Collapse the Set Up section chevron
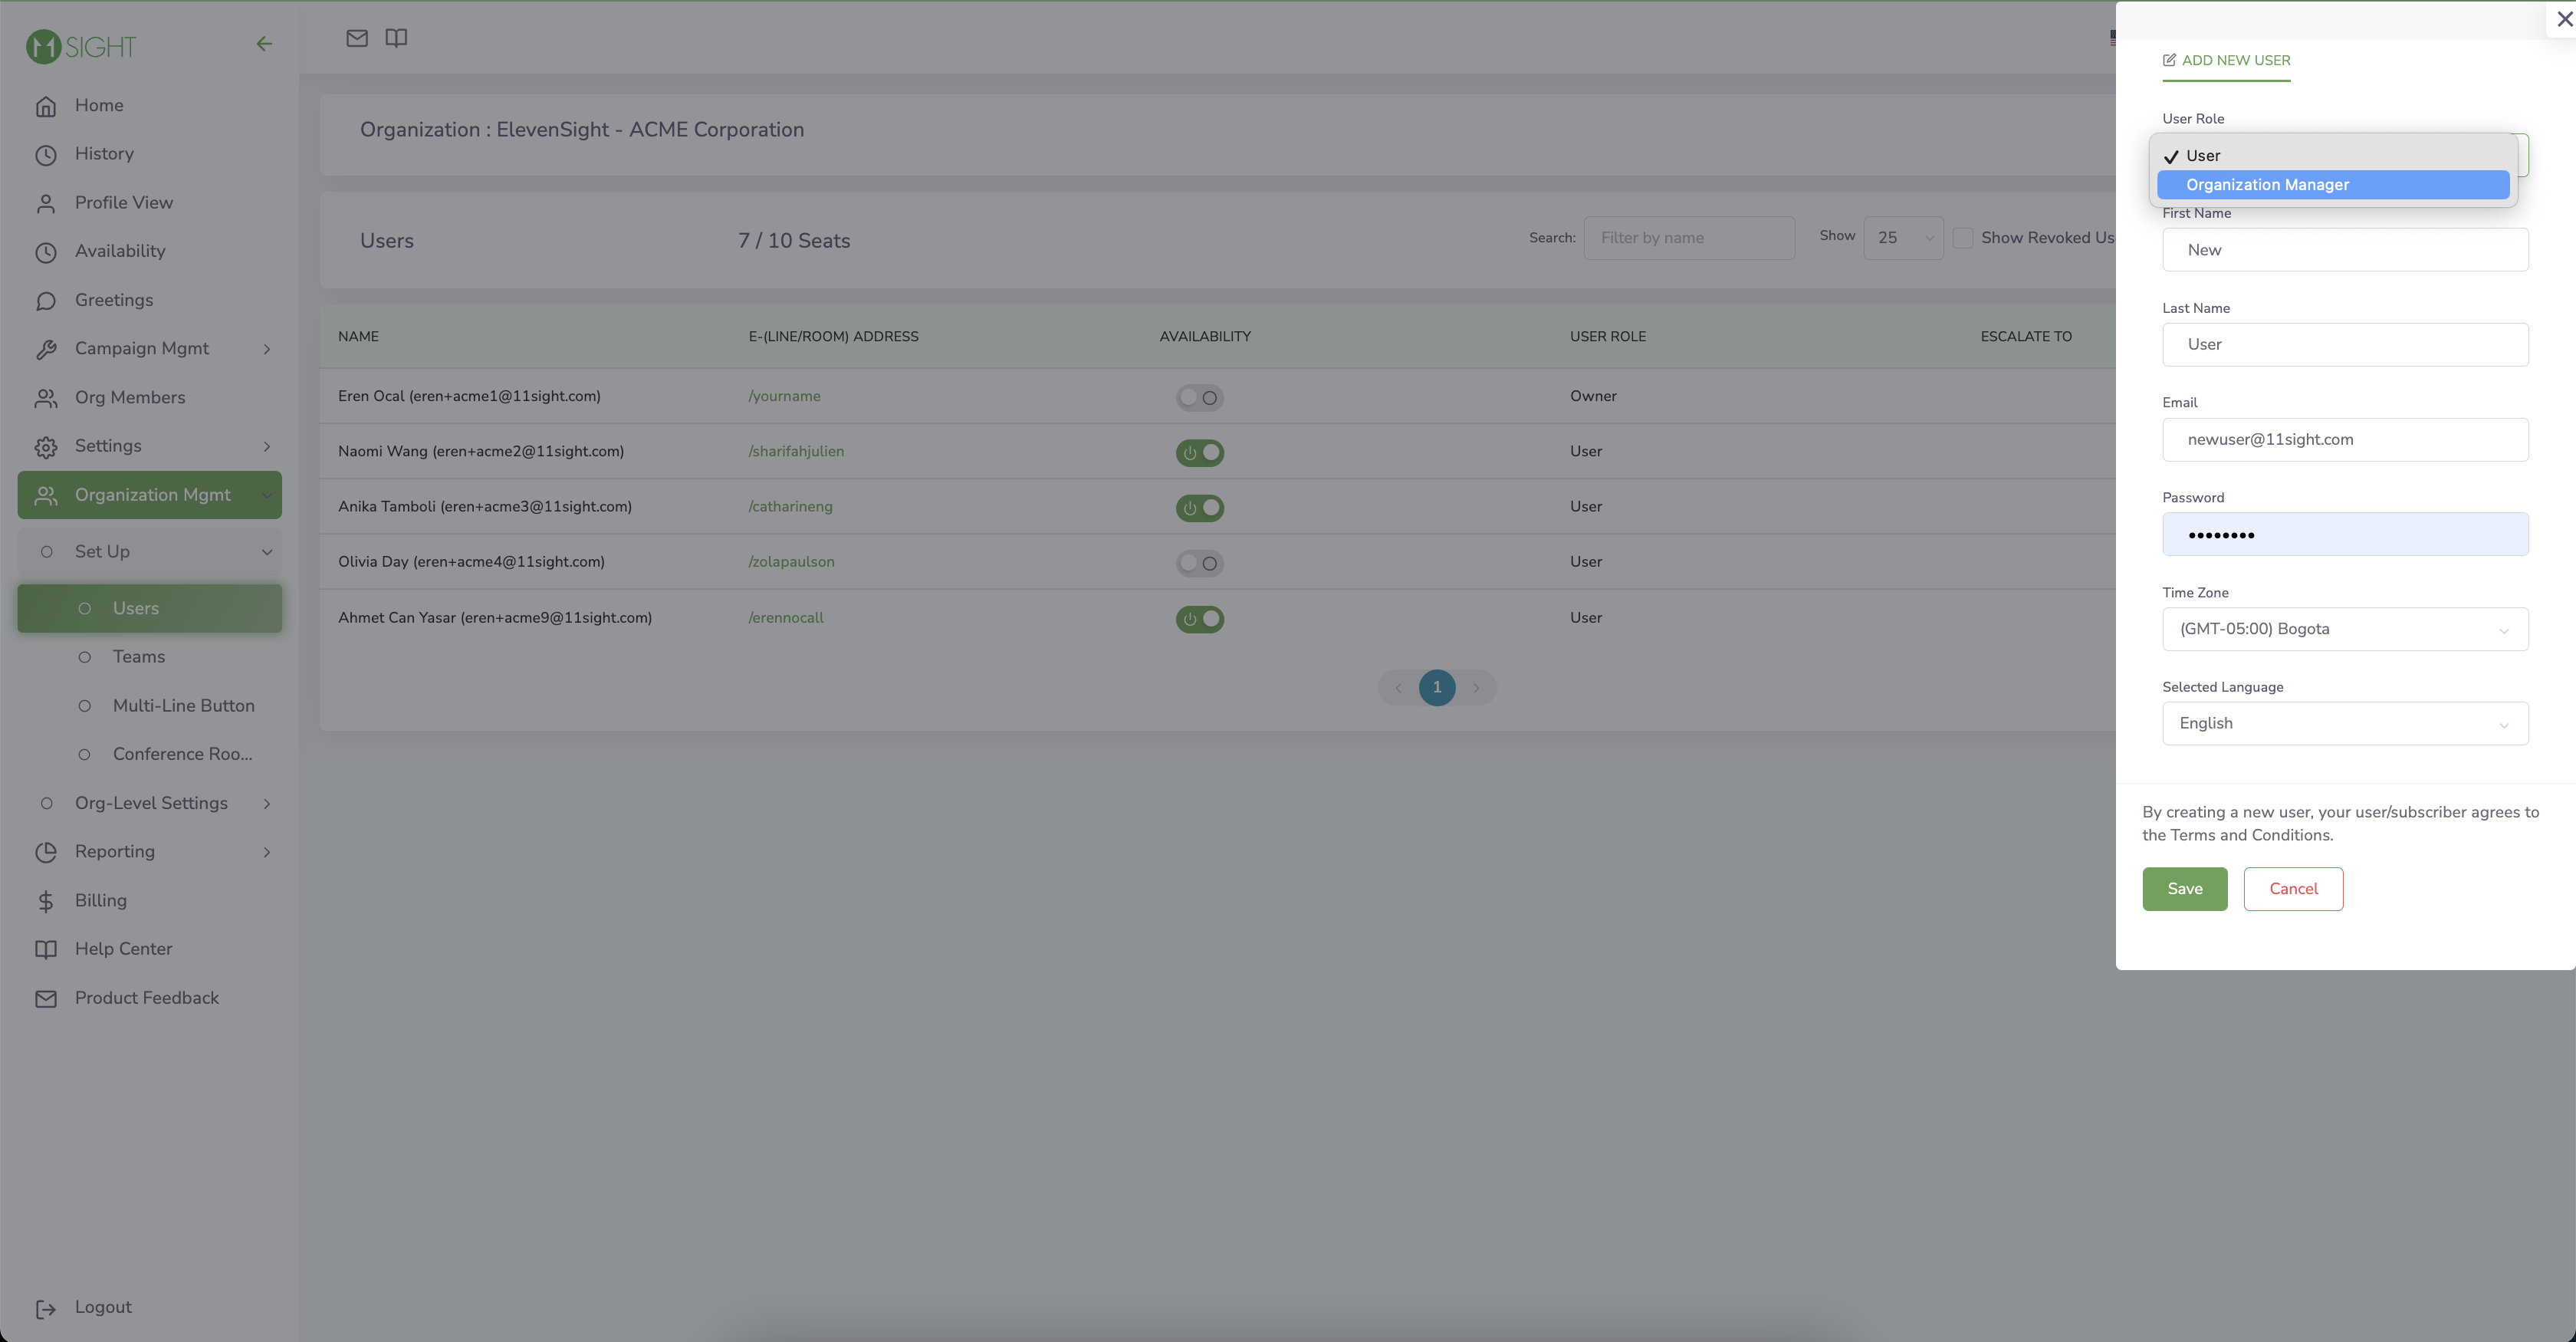 point(267,552)
